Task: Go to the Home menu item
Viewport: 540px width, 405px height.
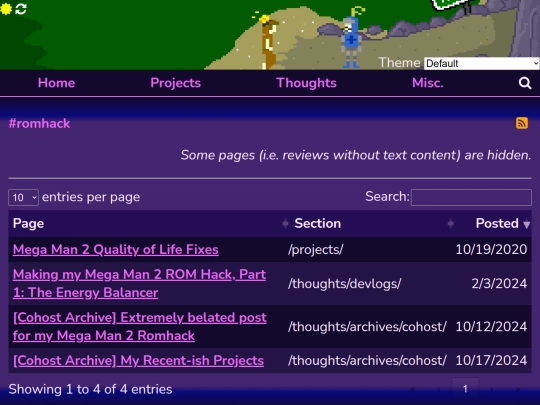Action: (x=56, y=83)
